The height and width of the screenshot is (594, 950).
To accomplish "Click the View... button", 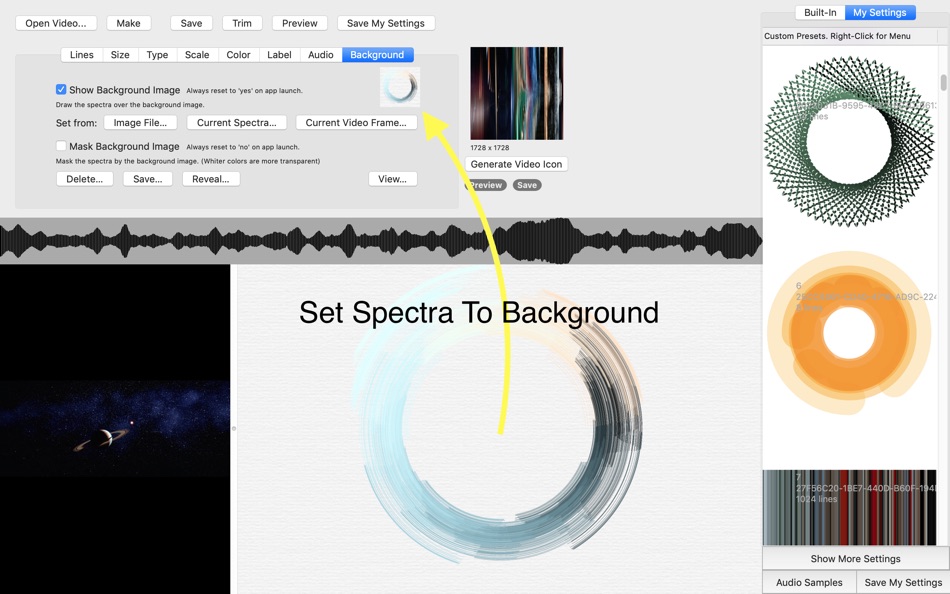I will pos(393,179).
